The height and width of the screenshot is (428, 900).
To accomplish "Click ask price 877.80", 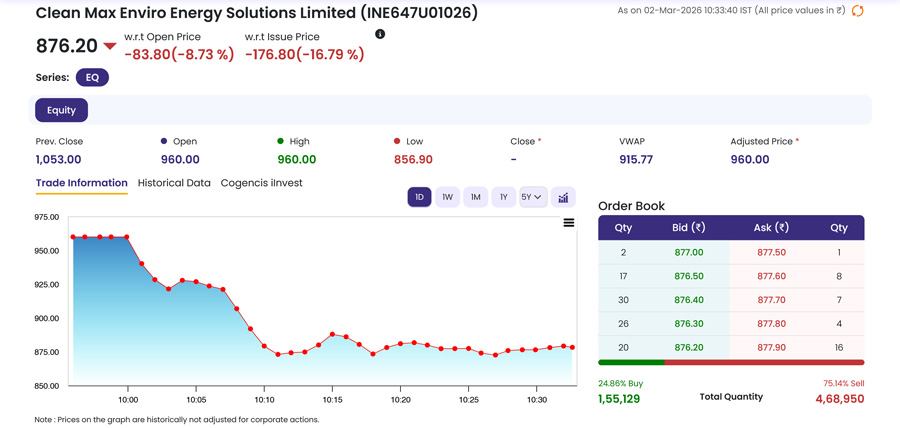I will pyautogui.click(x=771, y=324).
